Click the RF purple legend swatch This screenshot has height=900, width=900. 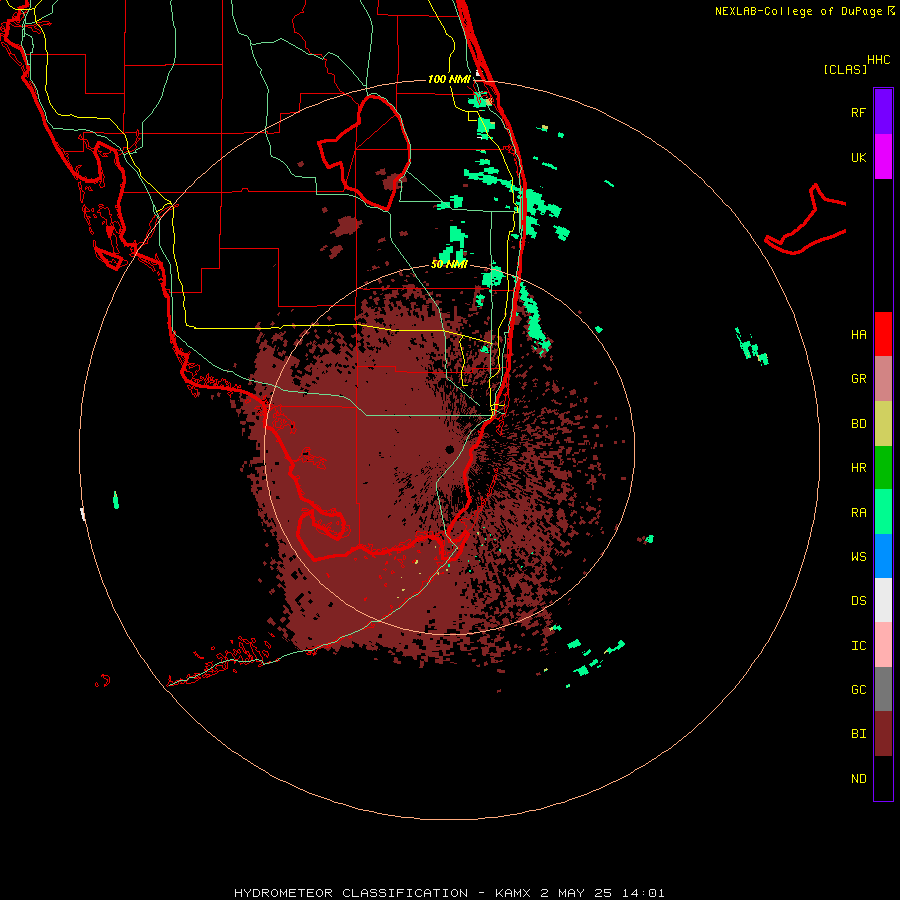click(x=883, y=112)
